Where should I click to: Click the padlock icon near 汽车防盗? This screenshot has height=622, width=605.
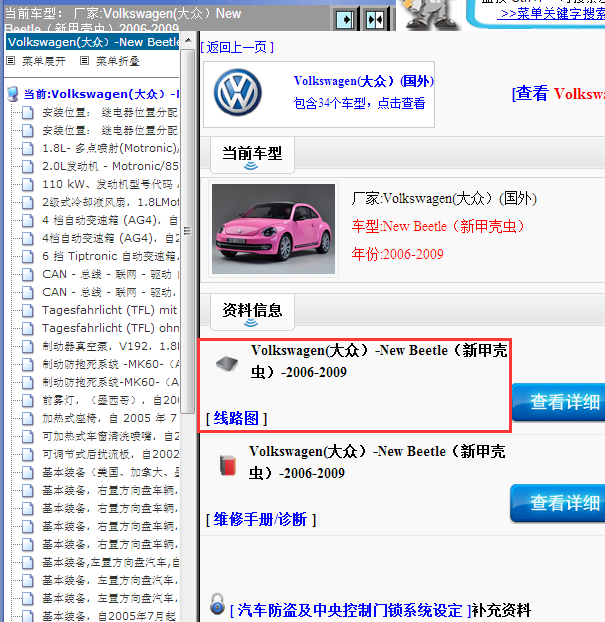point(217,604)
